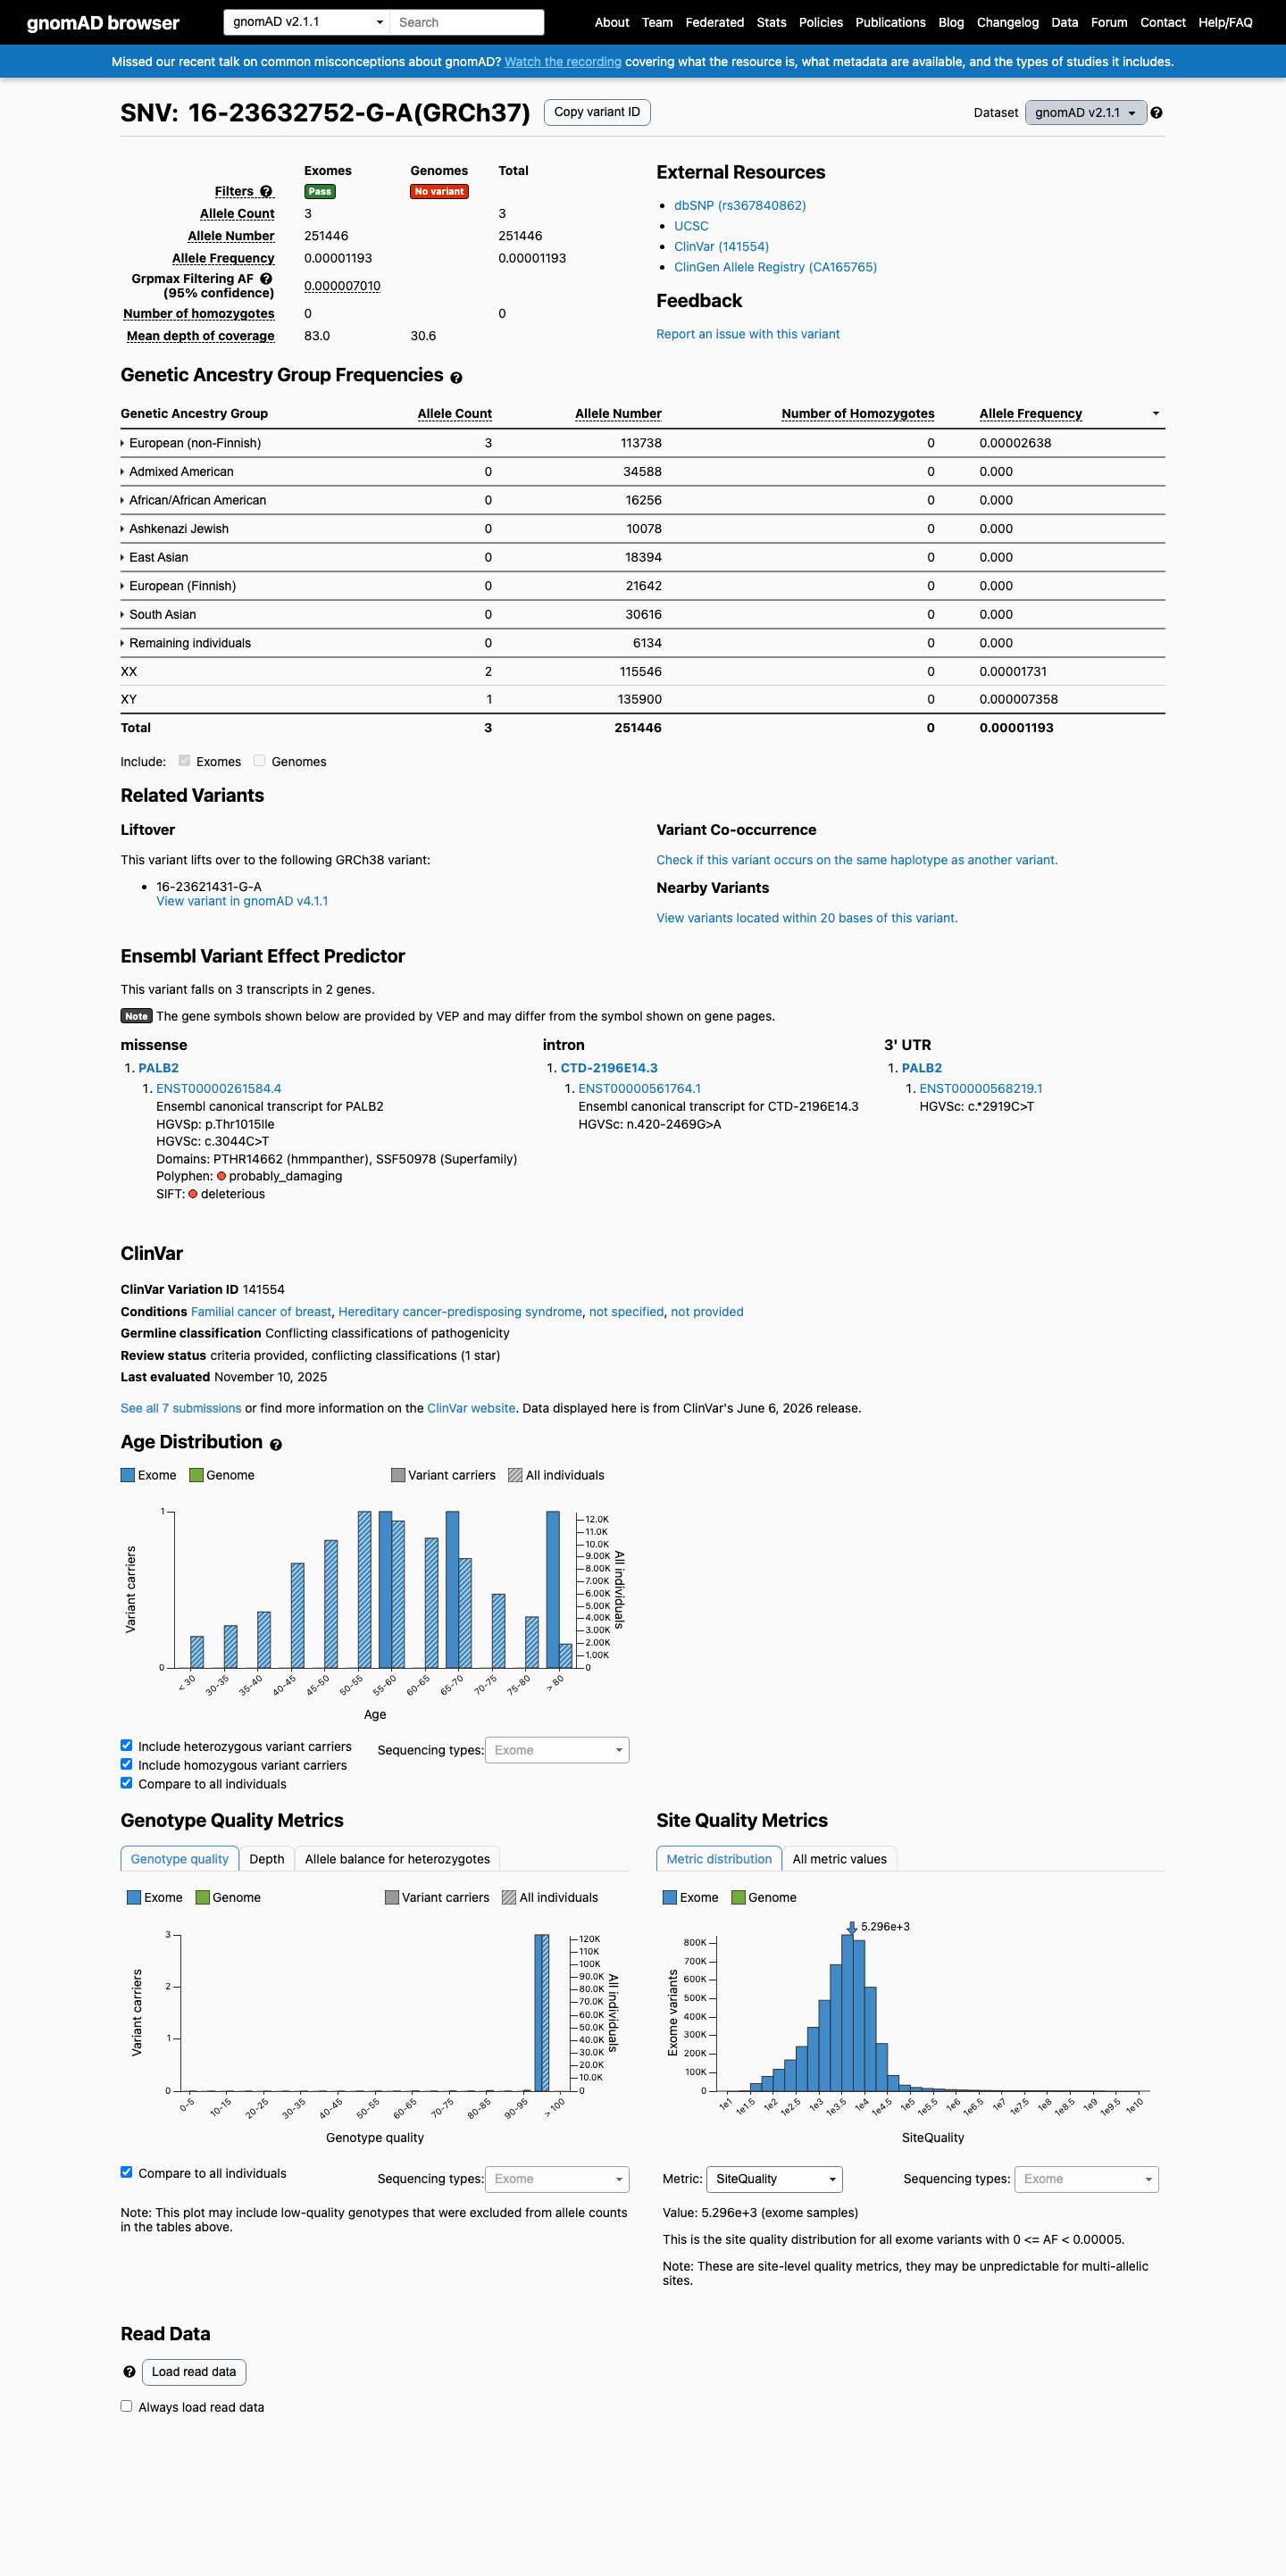This screenshot has height=2576, width=1286.
Task: Click the Number of Homozygotes column header
Action: point(857,414)
